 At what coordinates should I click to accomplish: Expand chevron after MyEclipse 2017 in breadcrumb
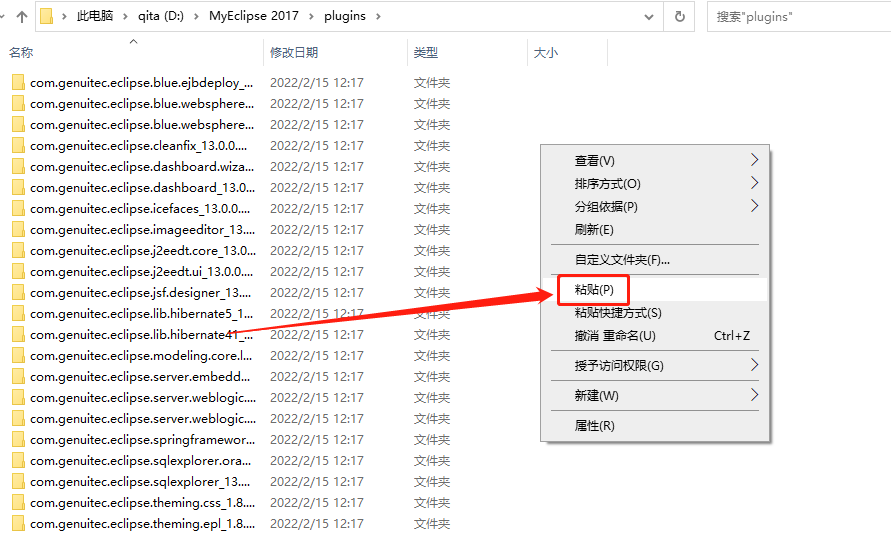(311, 16)
